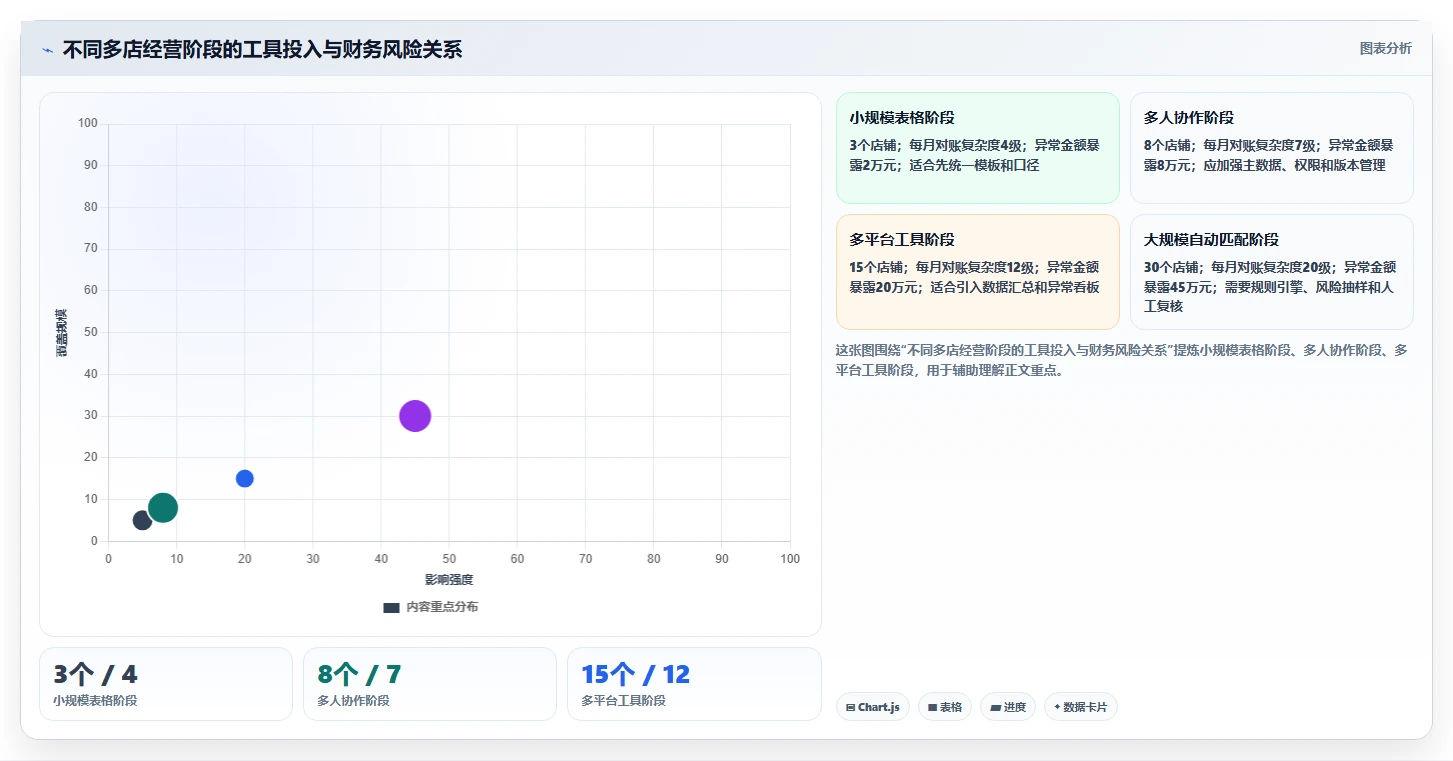Toggle the 内容重点分布 legend item

click(431, 607)
